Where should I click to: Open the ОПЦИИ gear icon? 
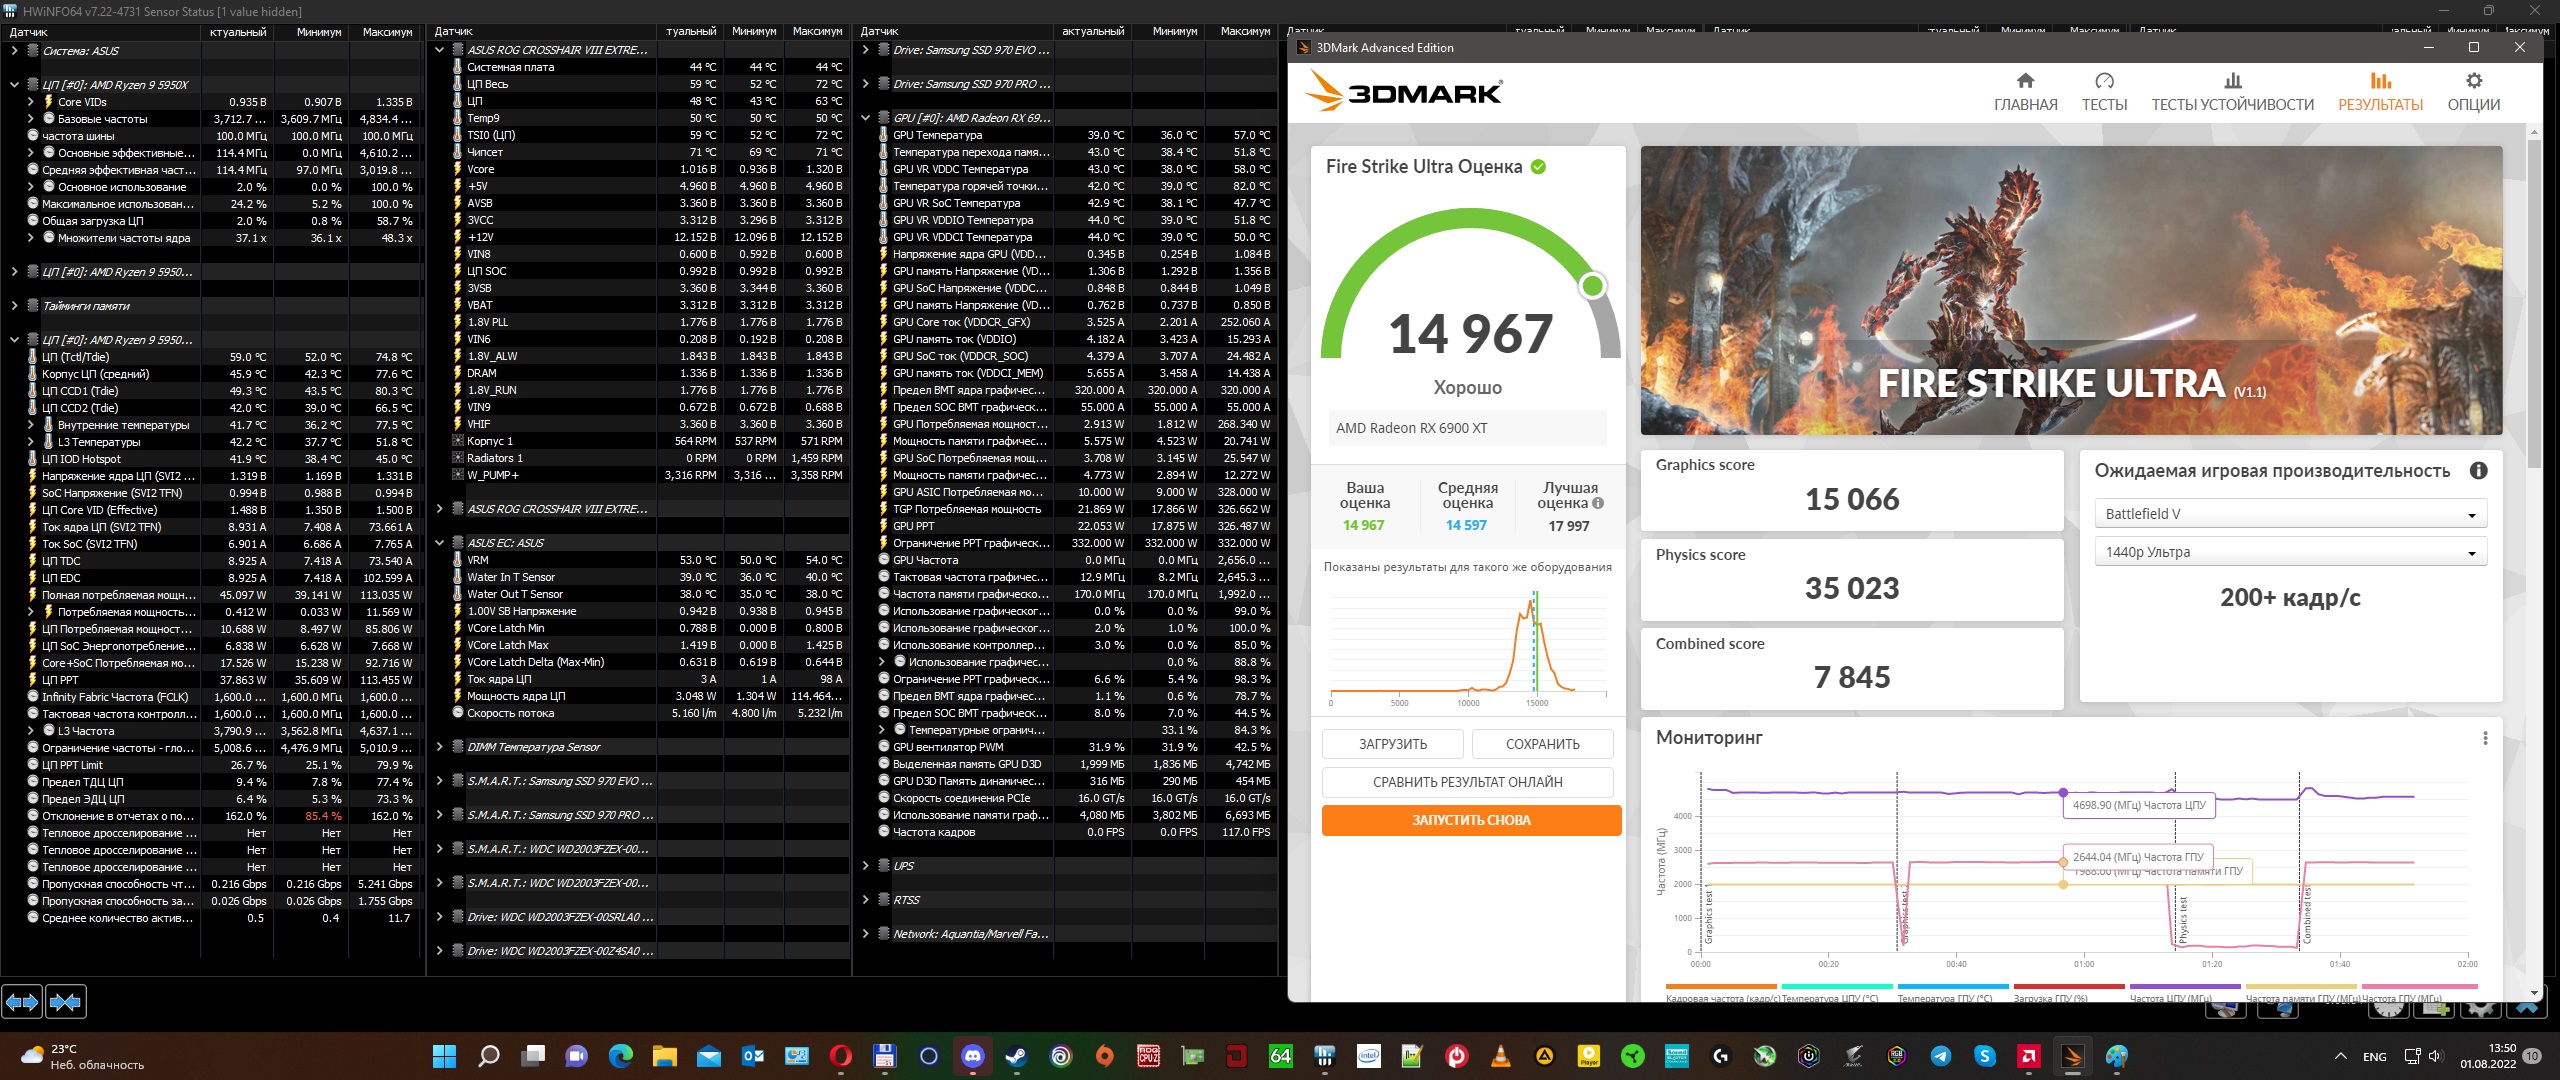[x=2473, y=81]
